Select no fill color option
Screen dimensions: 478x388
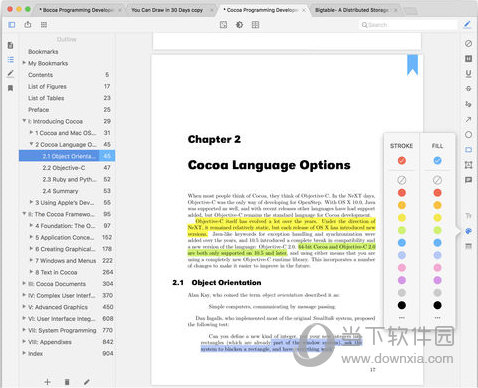pos(437,180)
